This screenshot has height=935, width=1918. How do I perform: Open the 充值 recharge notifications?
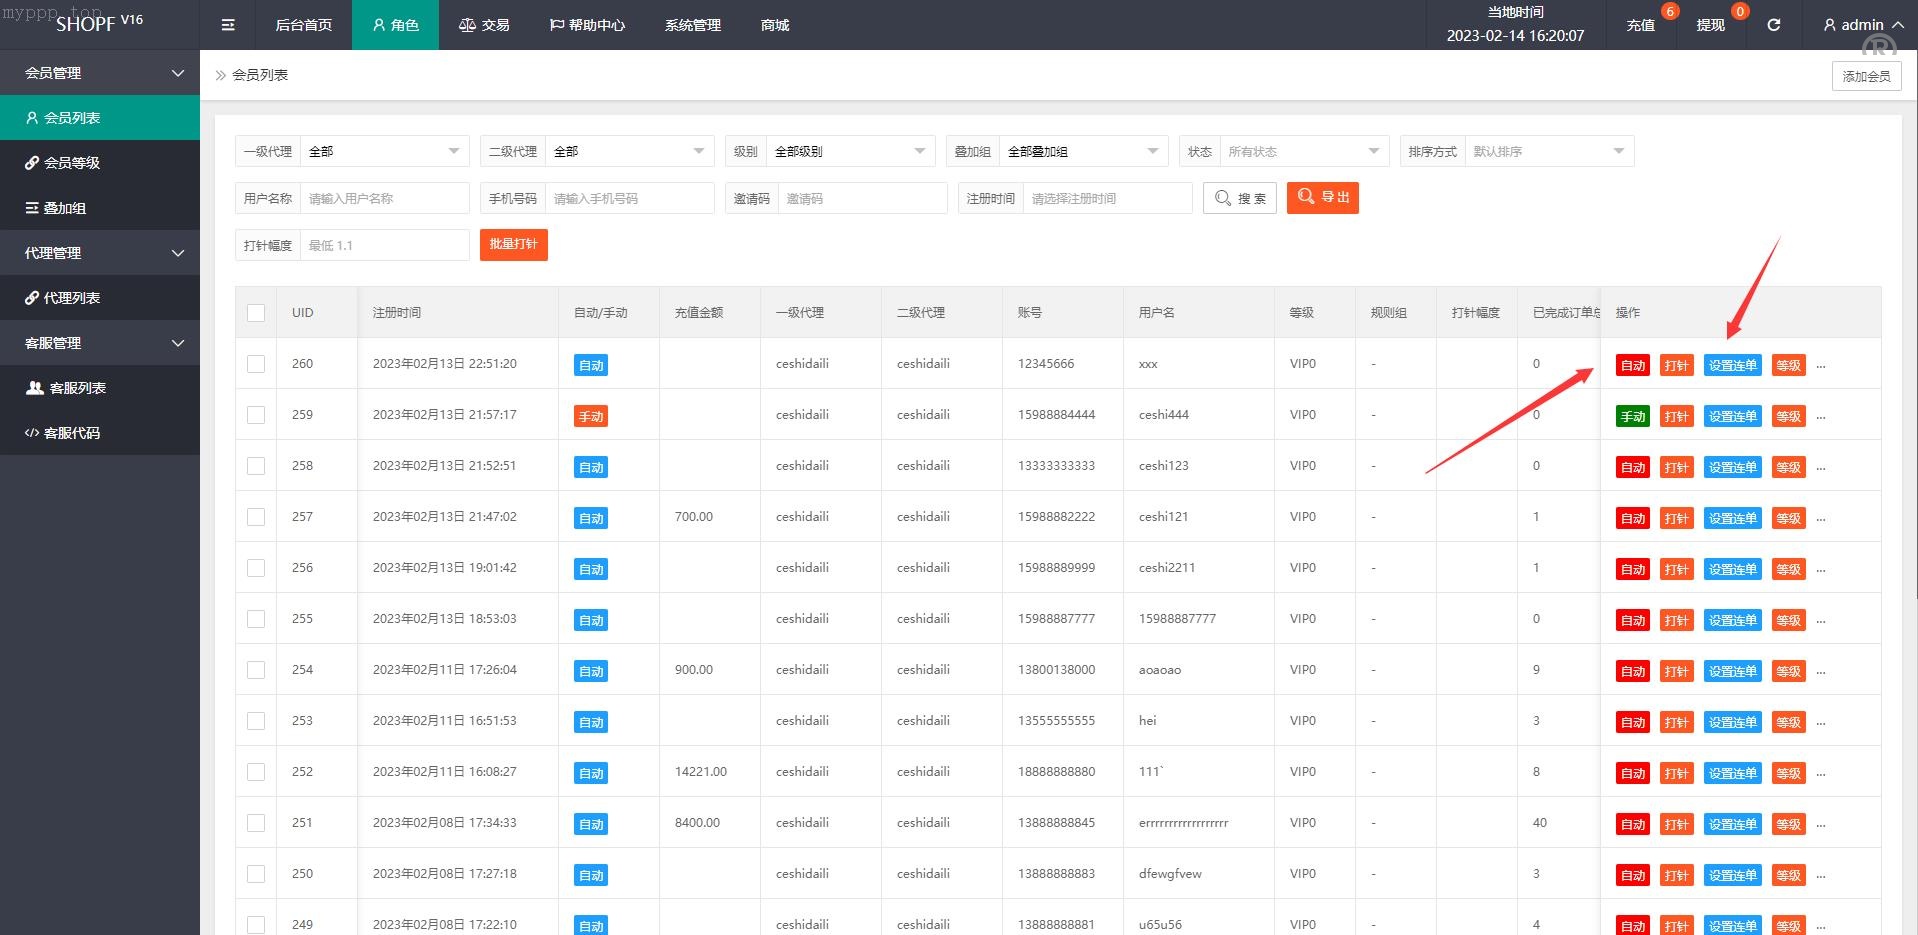[1640, 25]
